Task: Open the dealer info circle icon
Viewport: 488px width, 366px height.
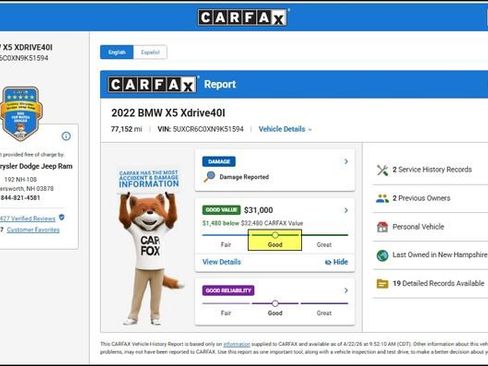Action: [66, 136]
